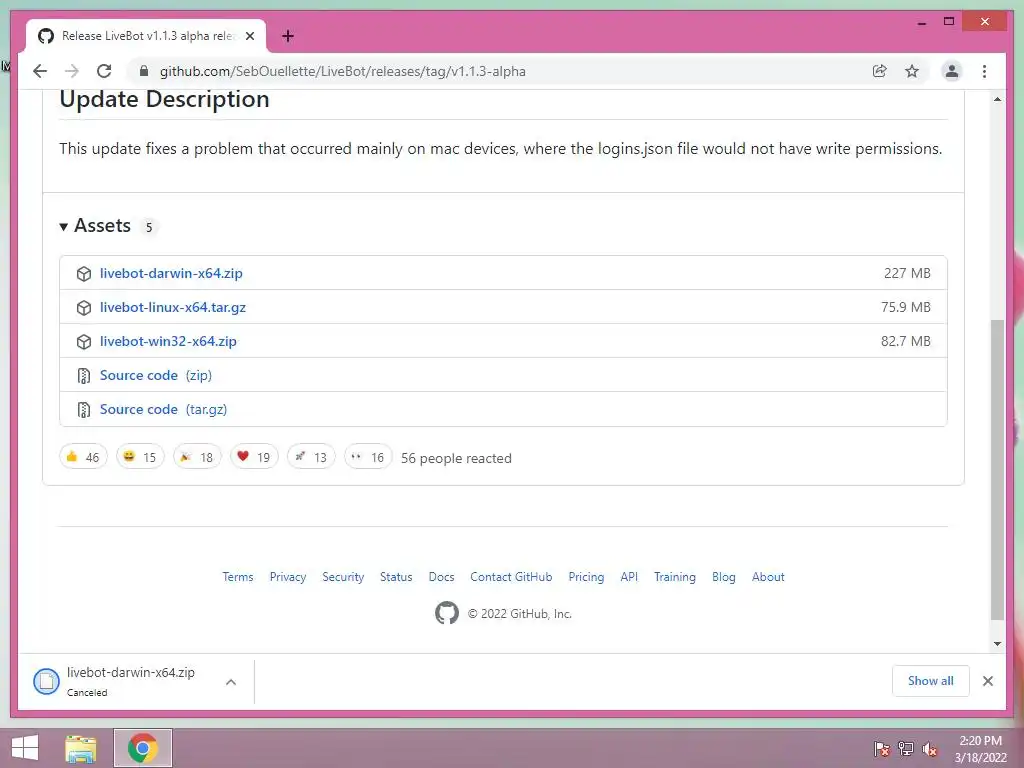The height and width of the screenshot is (768, 1024).
Task: Click the Update Description heading
Action: [164, 99]
